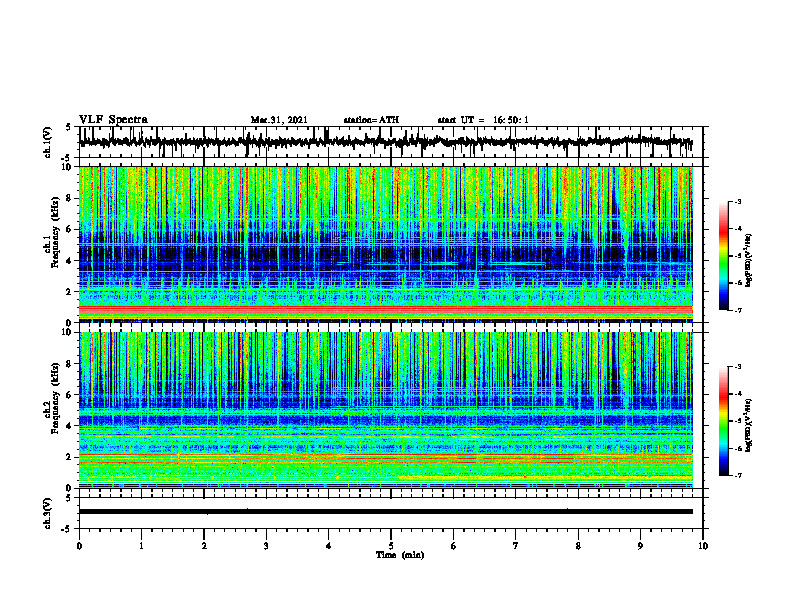Click the "station=ATH" header label

[371, 120]
